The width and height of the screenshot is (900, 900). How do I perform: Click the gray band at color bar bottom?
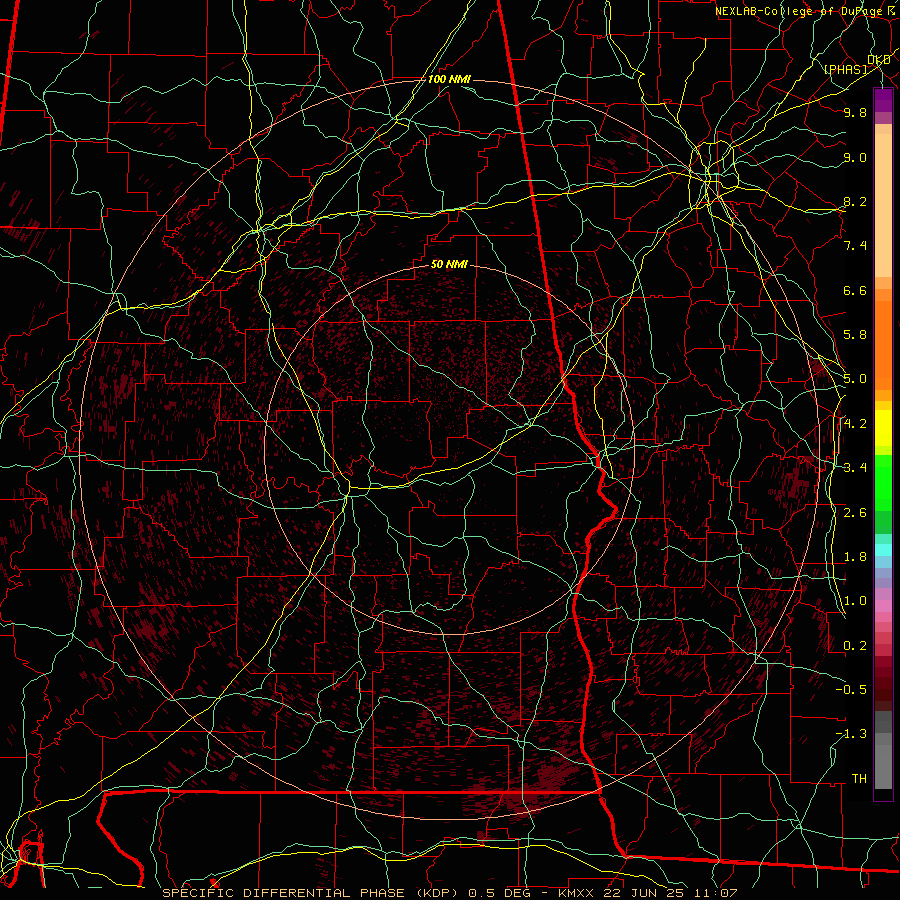coord(883,751)
